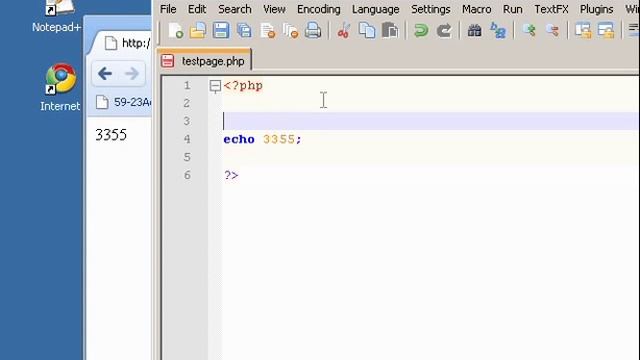
Task: Zoom out toolbar icon
Action: coord(552,31)
